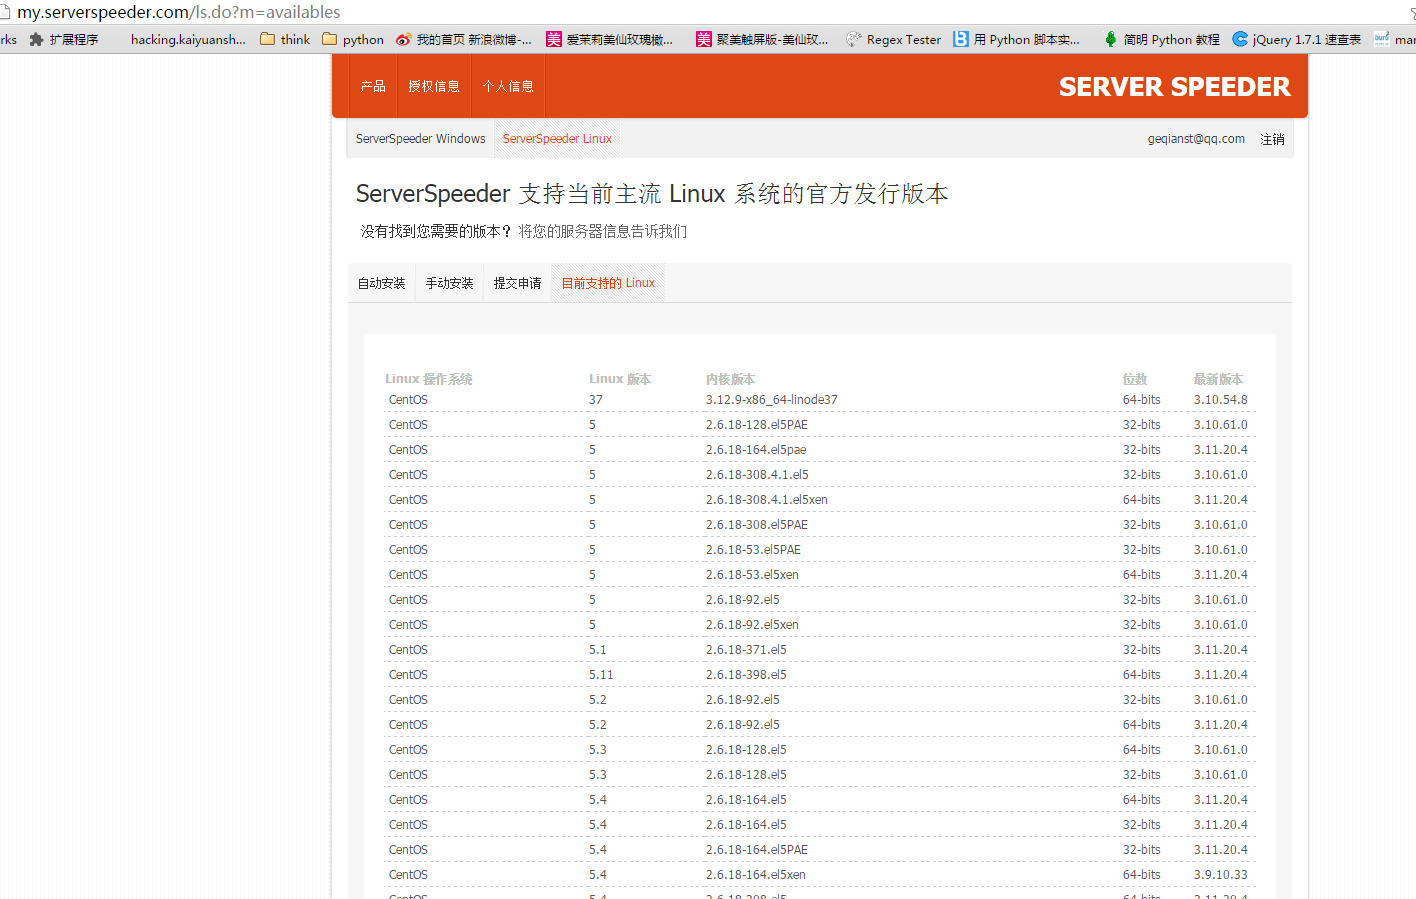
Task: Click the 内核版本 column header
Action: click(730, 379)
